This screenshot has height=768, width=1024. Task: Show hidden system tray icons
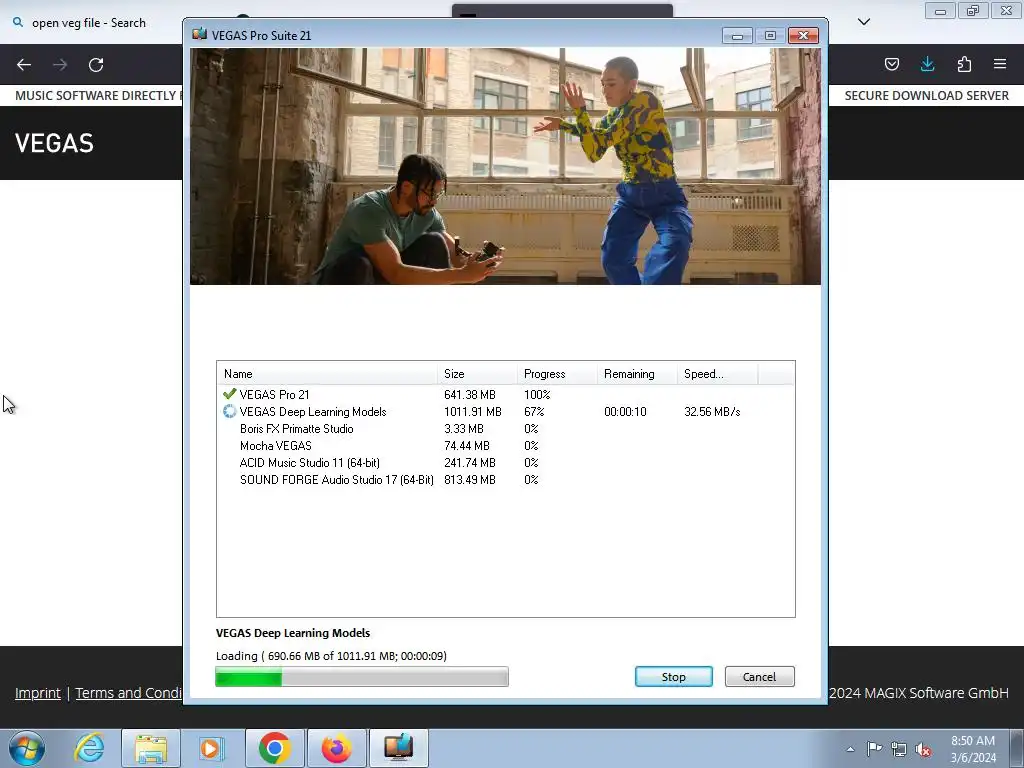[x=850, y=749]
